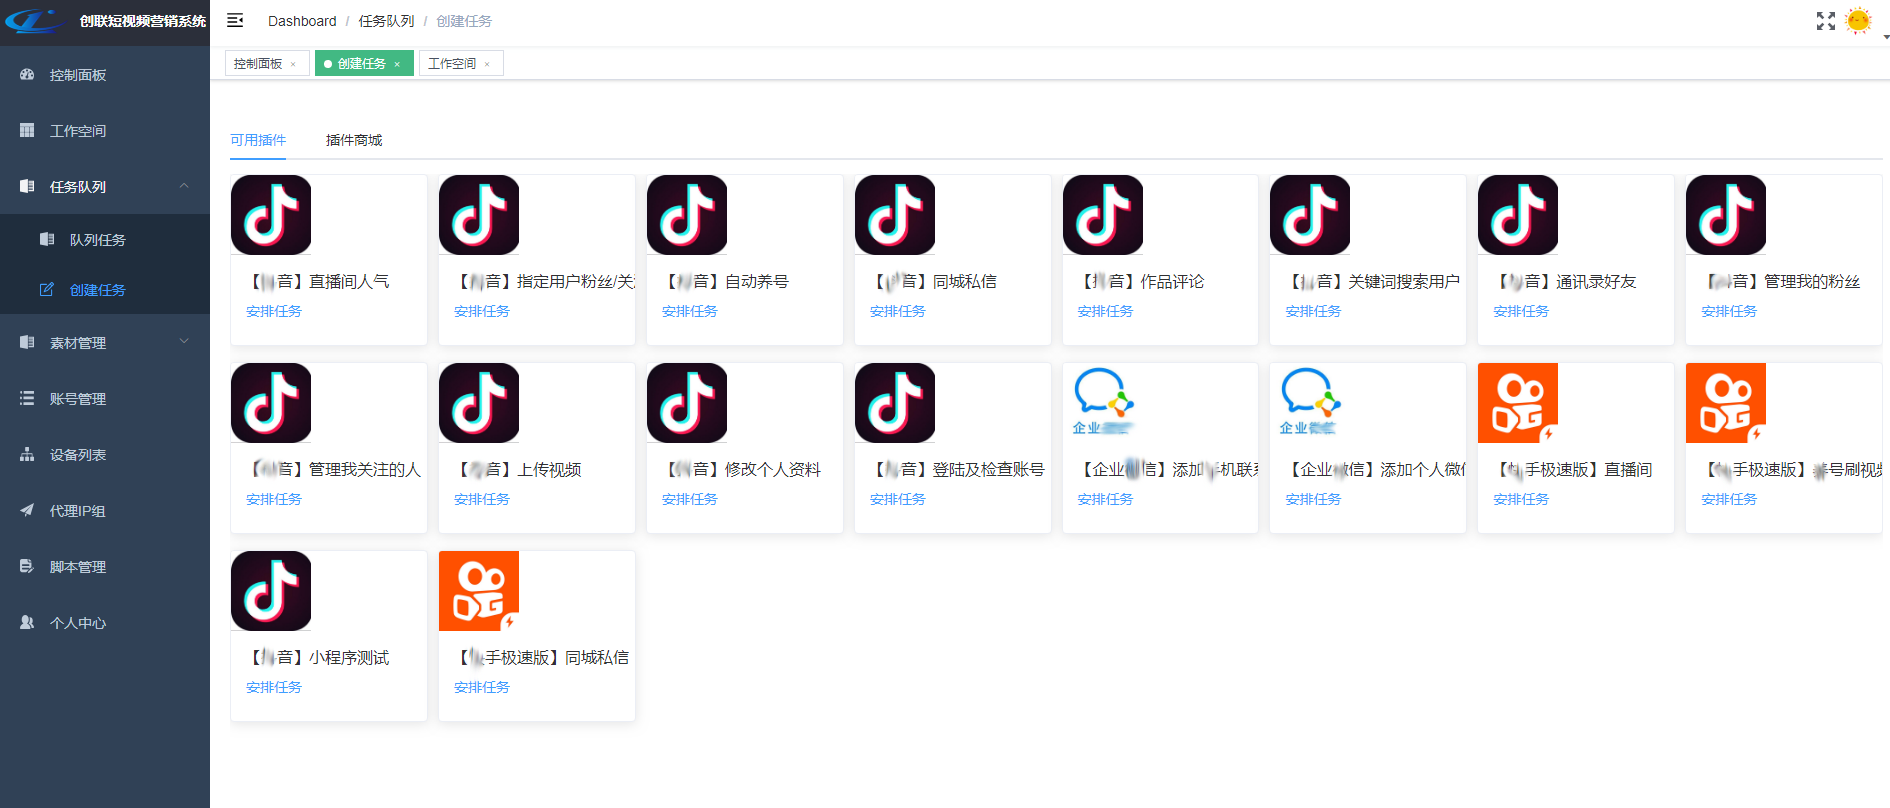Screen dimensions: 1890x808
Task: Click the Kuaishou icon for 直播间 plugin
Action: tap(1518, 403)
